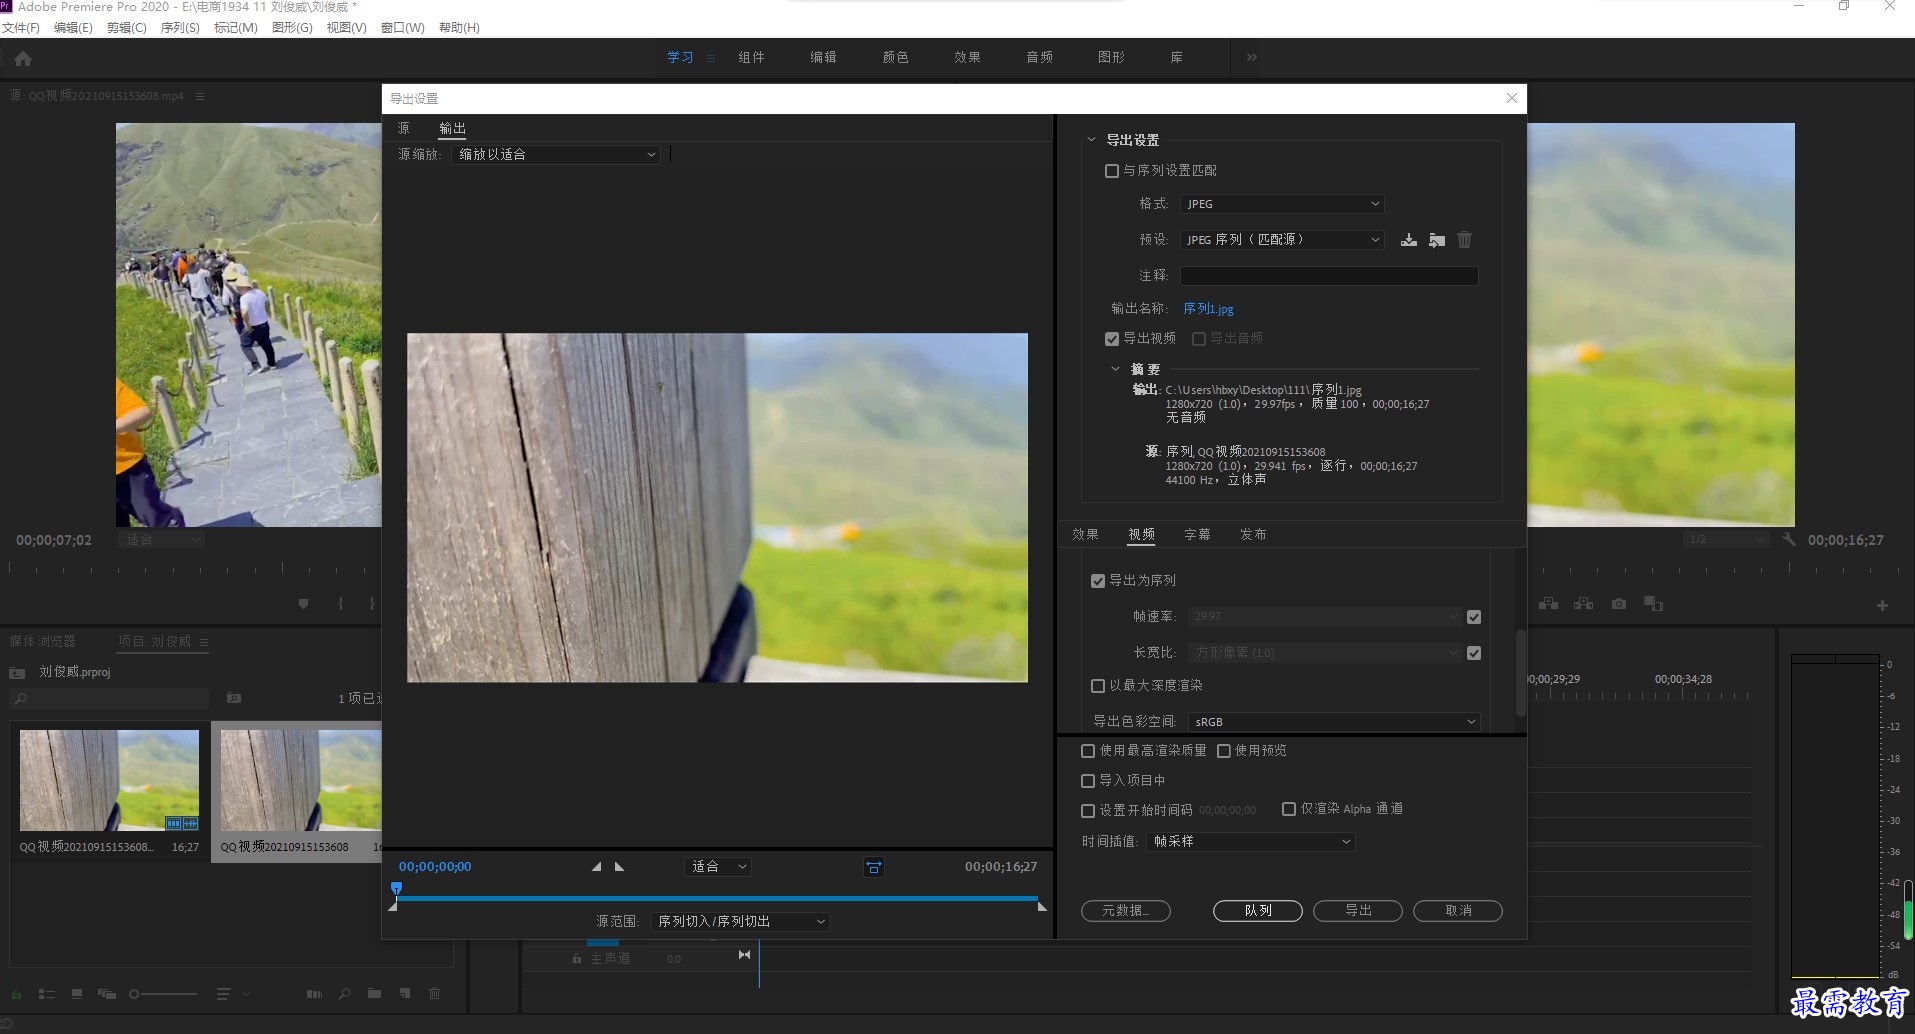
Task: Switch to the Effects tab in export settings
Action: (x=1085, y=535)
